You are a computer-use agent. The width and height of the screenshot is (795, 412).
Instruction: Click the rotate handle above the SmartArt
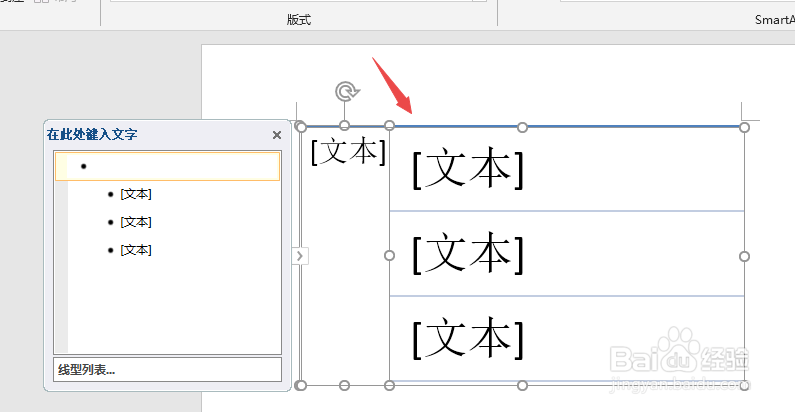click(347, 92)
